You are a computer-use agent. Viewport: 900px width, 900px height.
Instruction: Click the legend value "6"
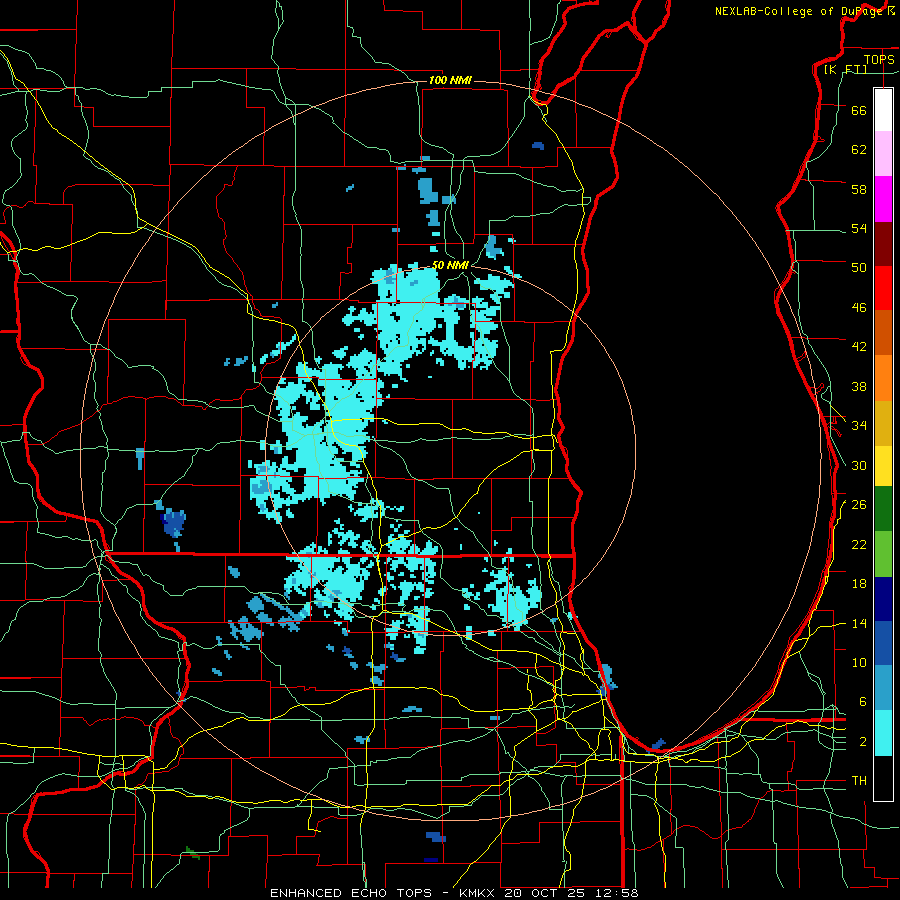[862, 702]
